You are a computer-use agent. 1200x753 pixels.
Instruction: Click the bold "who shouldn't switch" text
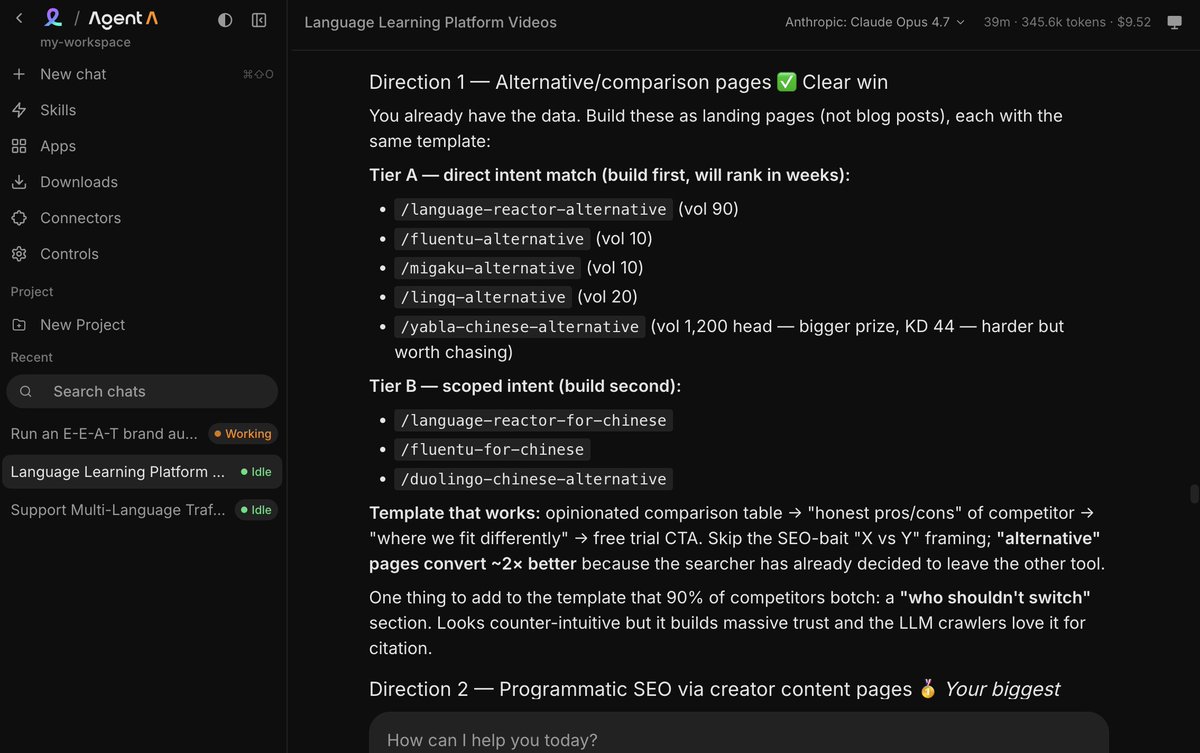coord(995,597)
